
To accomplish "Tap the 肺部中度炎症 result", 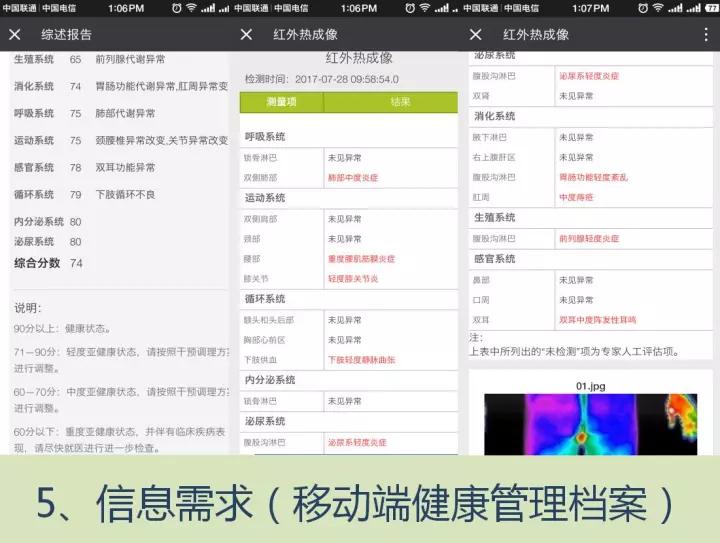I will click(353, 177).
